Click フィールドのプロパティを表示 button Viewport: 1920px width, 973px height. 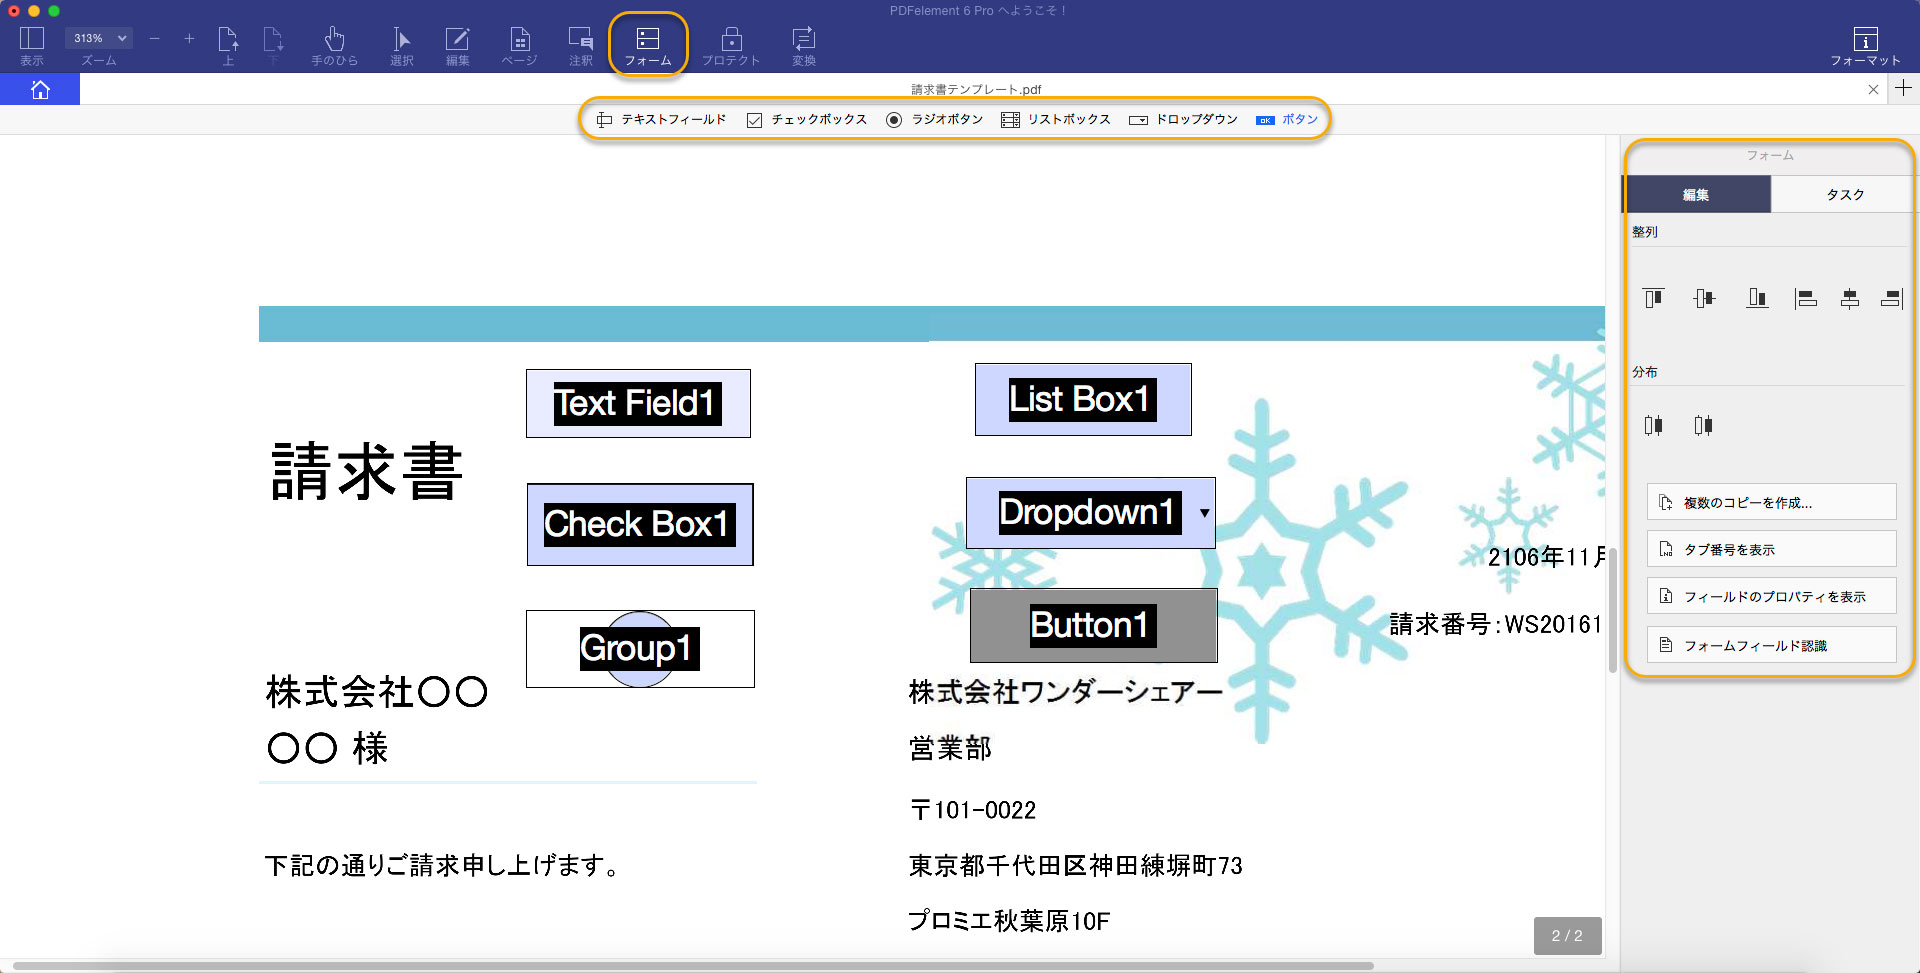pyautogui.click(x=1771, y=596)
